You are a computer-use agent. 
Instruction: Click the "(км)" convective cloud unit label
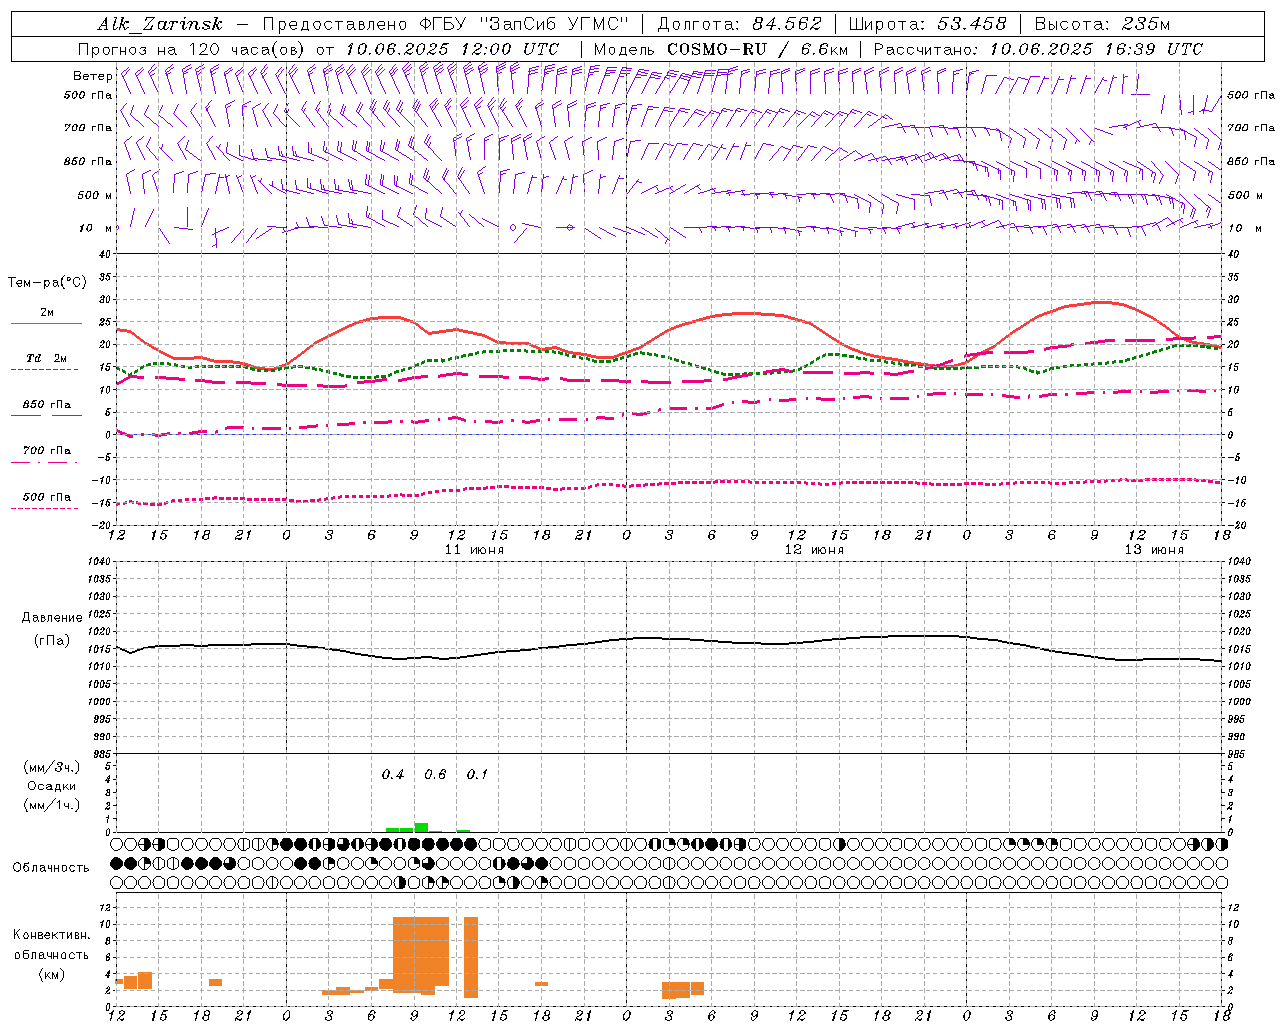click(51, 973)
